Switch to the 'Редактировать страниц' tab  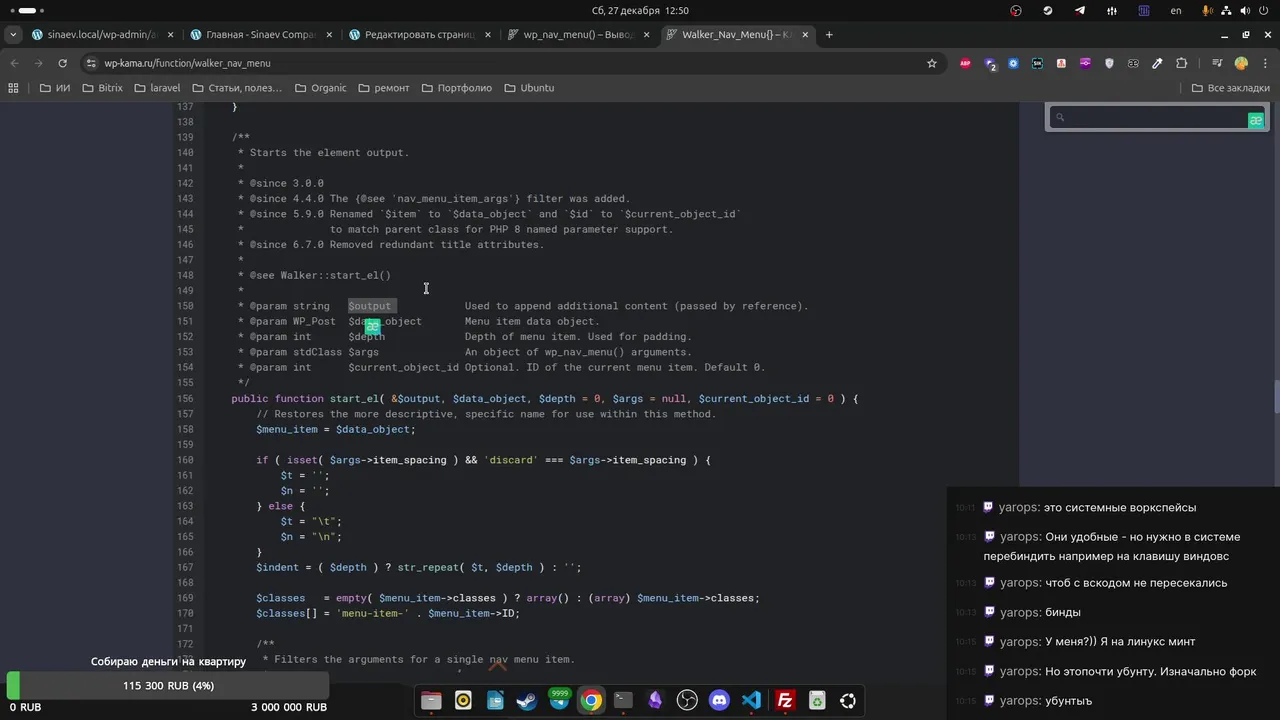[x=420, y=34]
